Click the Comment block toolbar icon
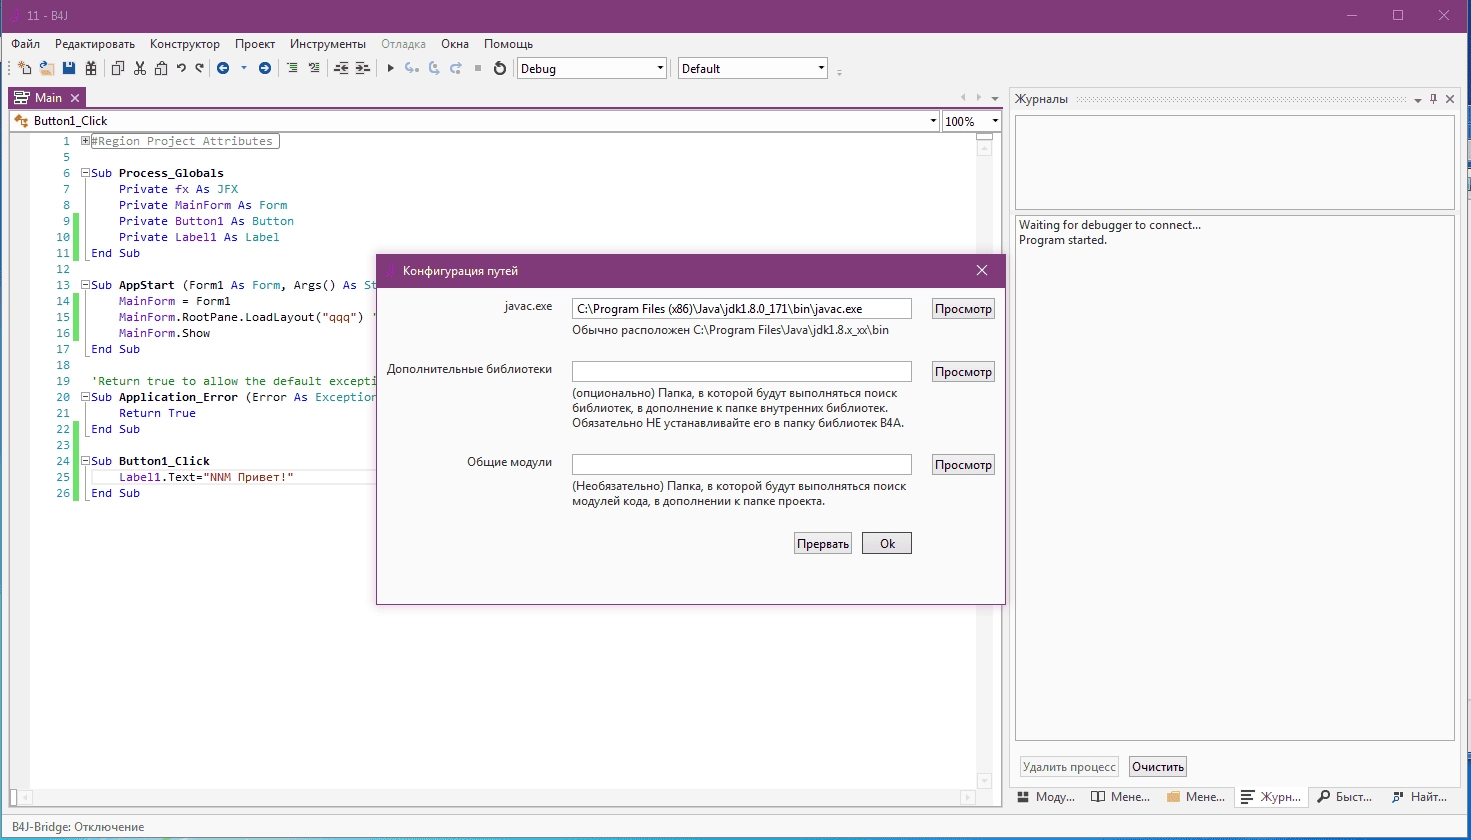Viewport: 1471px width, 840px height. (x=292, y=68)
